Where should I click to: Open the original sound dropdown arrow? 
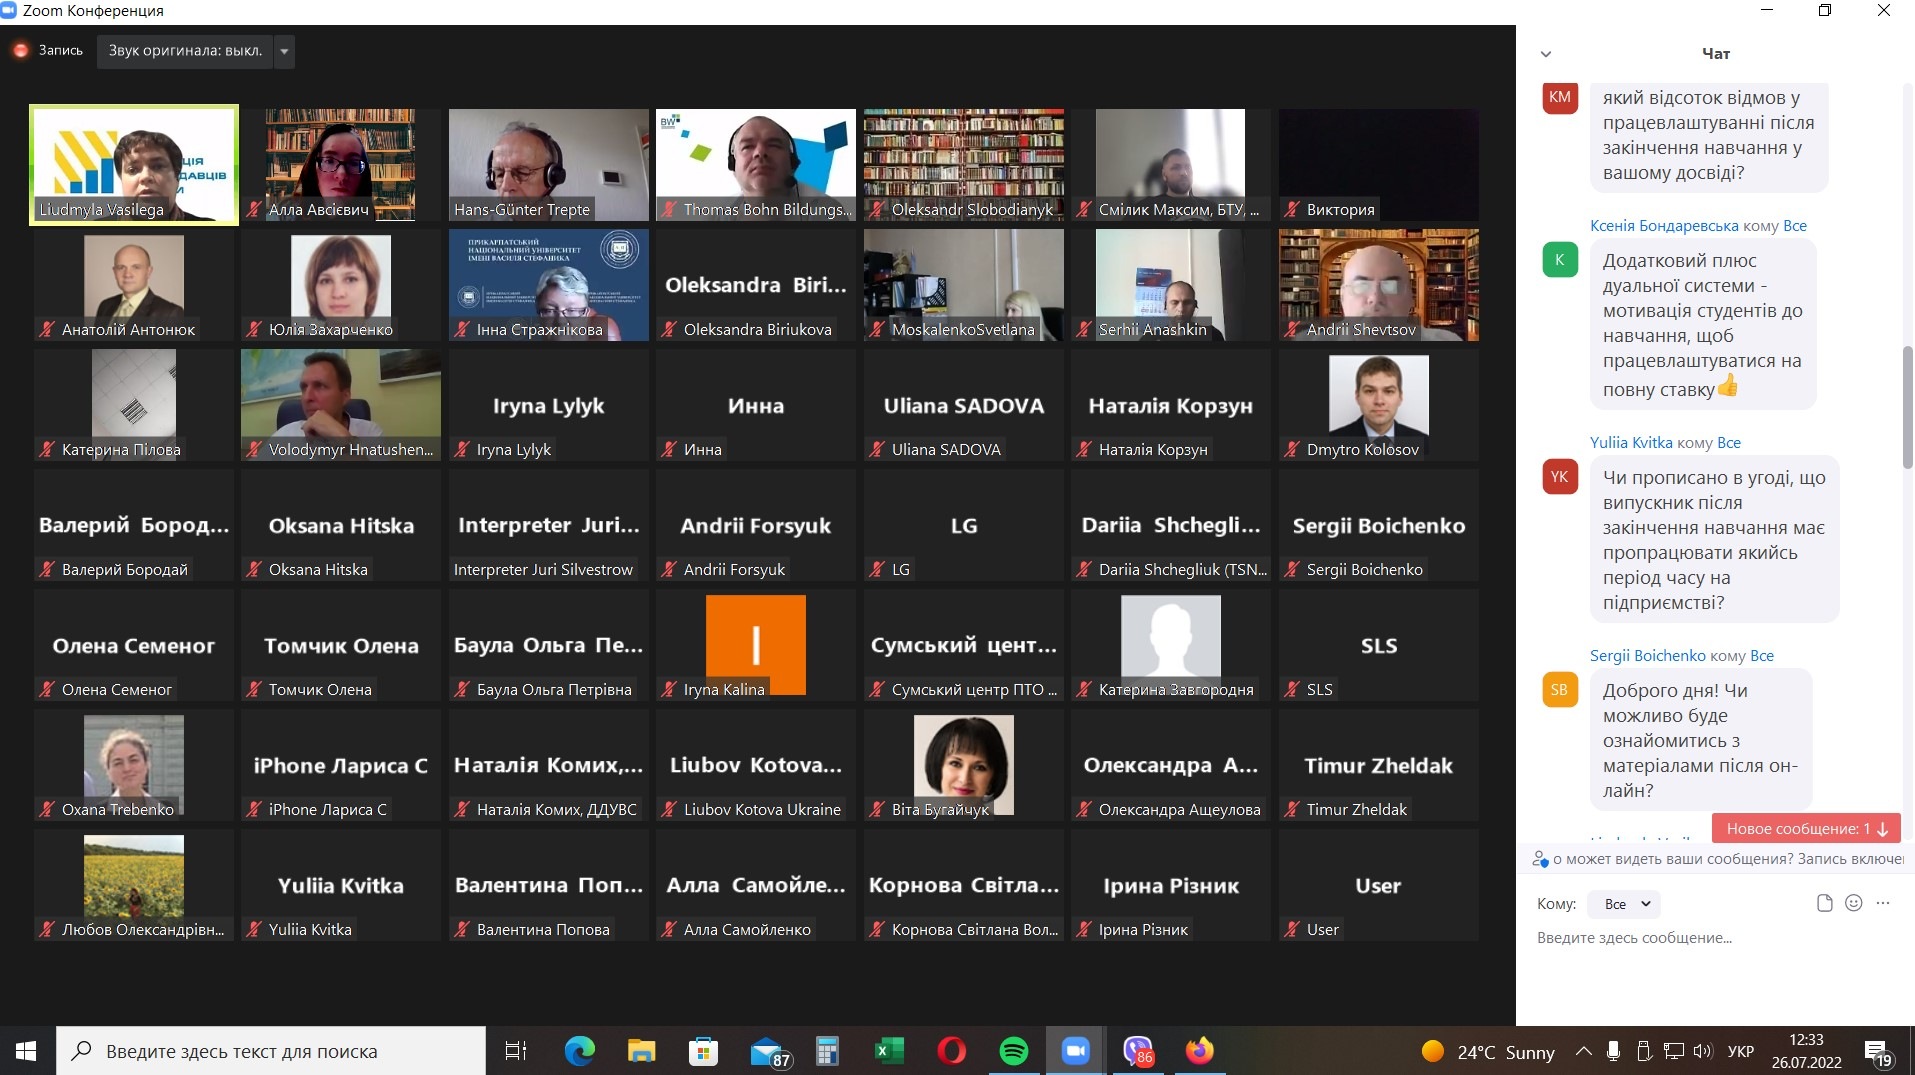point(285,51)
